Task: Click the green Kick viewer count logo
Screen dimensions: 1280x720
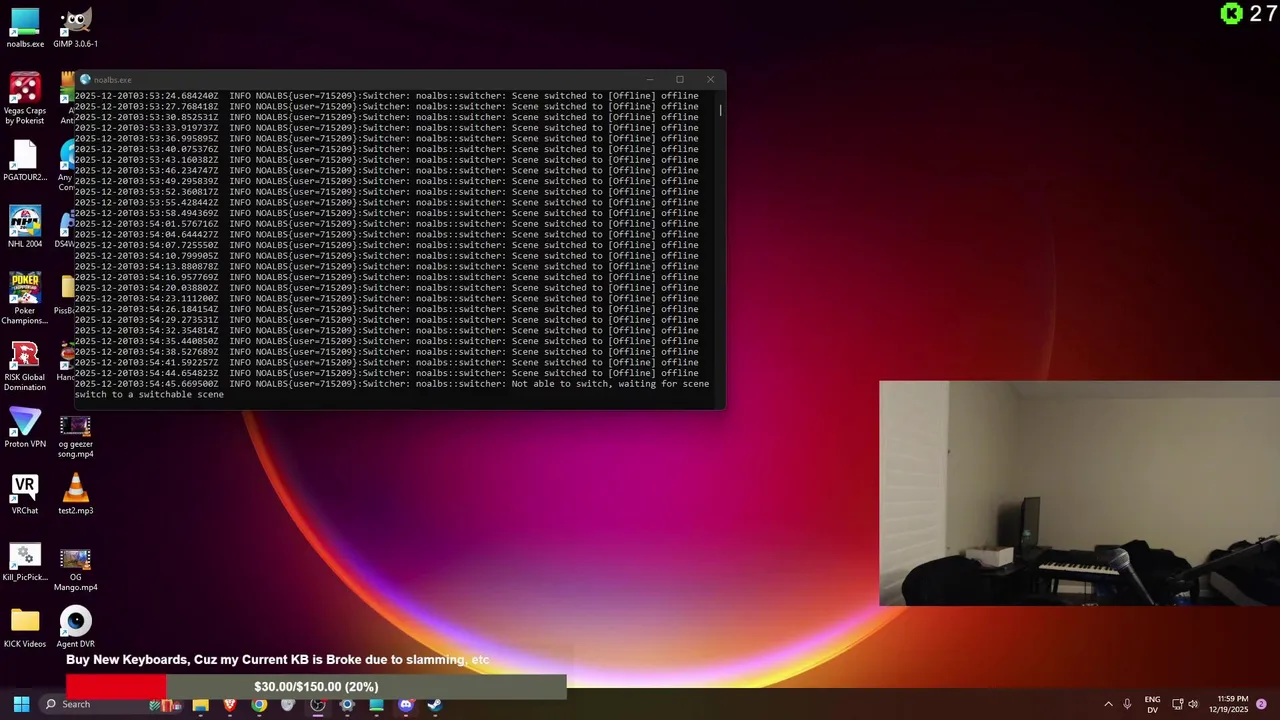Action: [x=1232, y=13]
